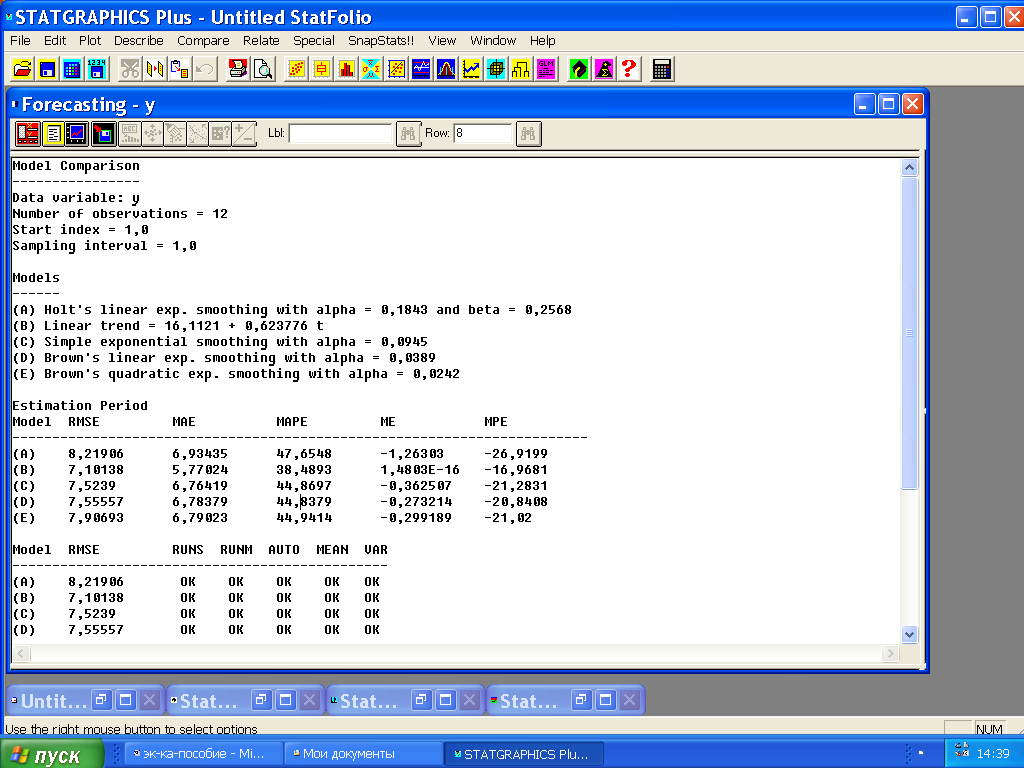
Task: Open the Scatterplot icon
Action: pyautogui.click(x=296, y=69)
